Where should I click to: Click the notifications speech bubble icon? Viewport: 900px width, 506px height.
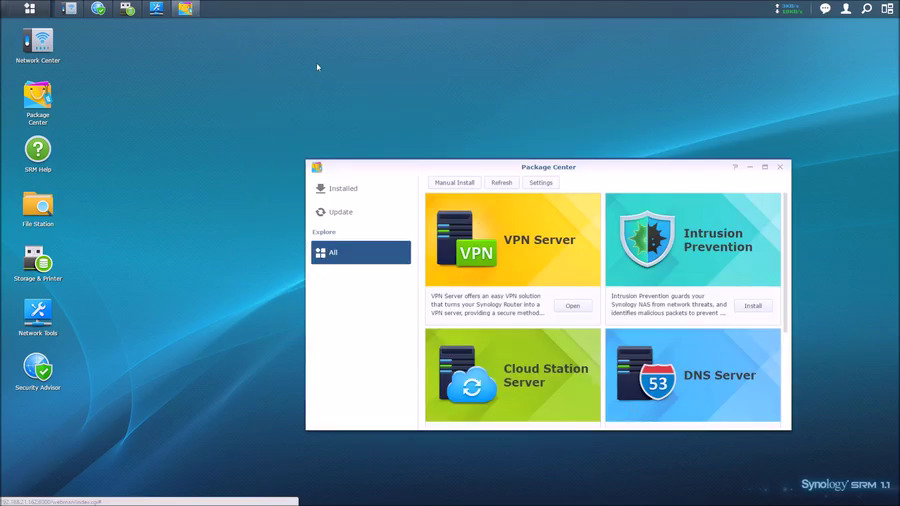point(825,9)
